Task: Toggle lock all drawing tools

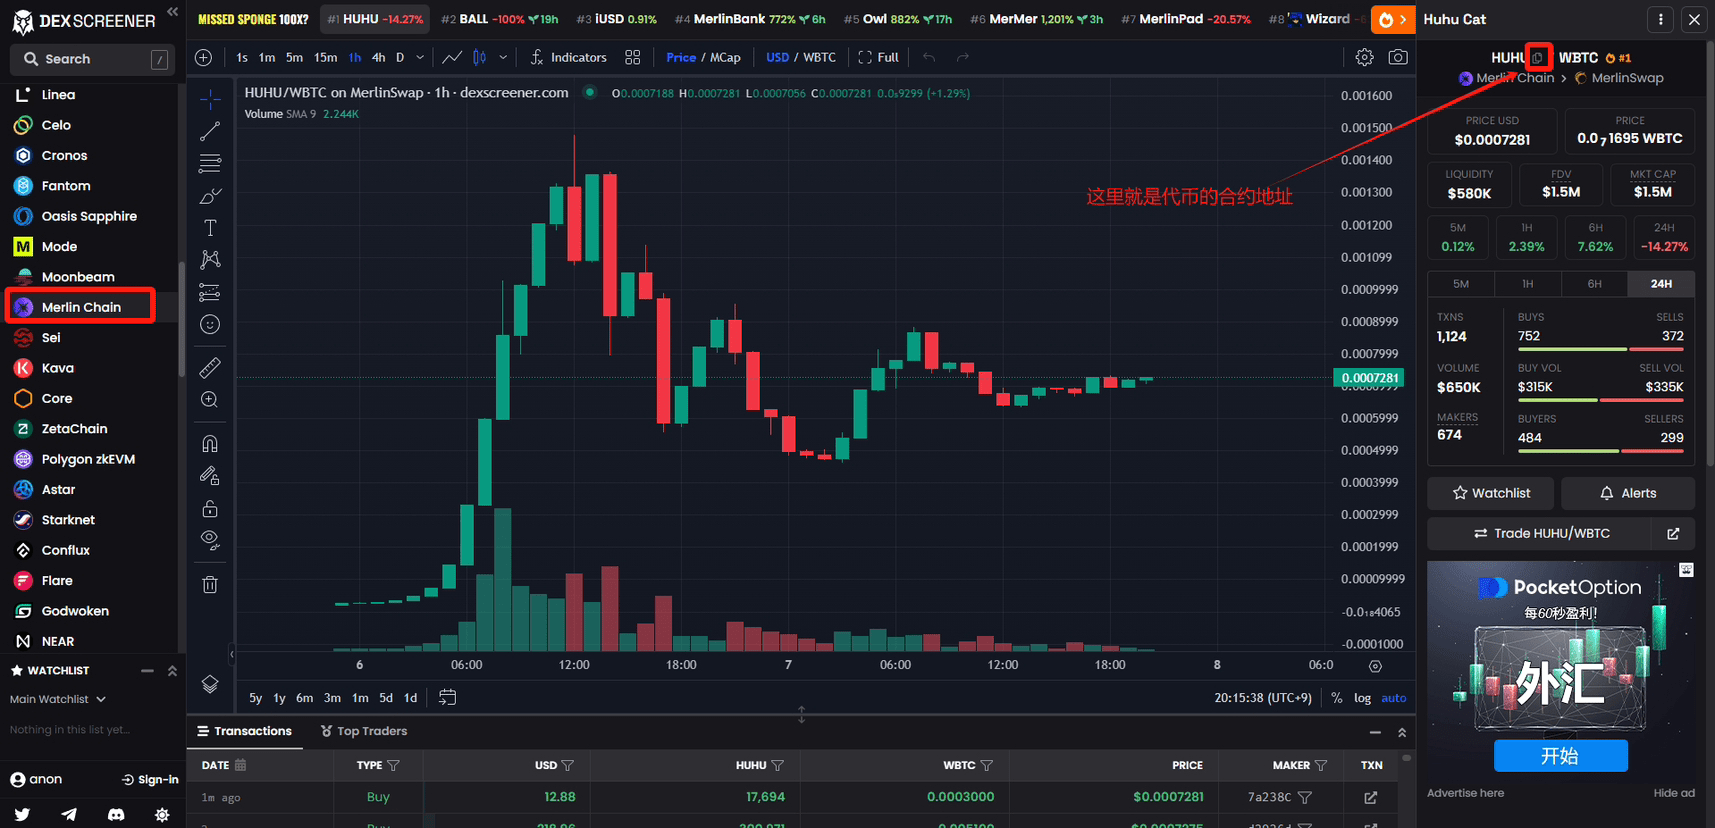Action: click(210, 508)
